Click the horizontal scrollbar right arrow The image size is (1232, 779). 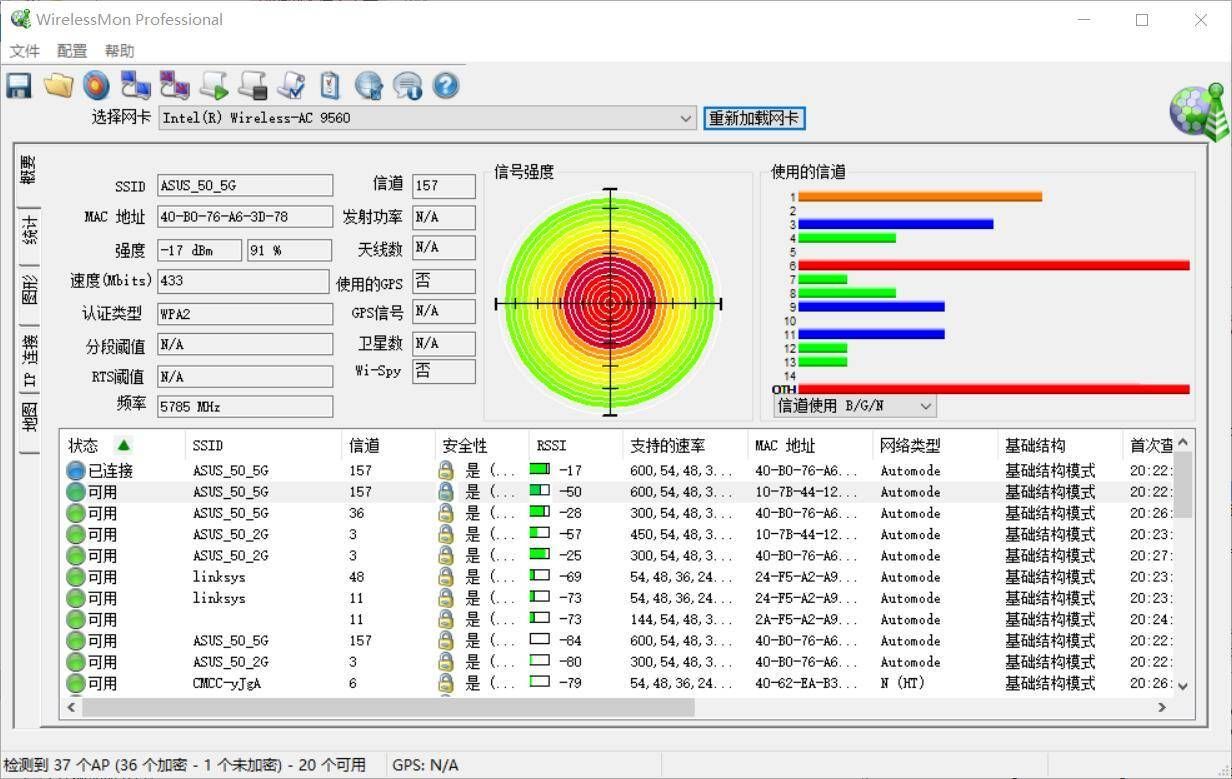coord(1162,707)
